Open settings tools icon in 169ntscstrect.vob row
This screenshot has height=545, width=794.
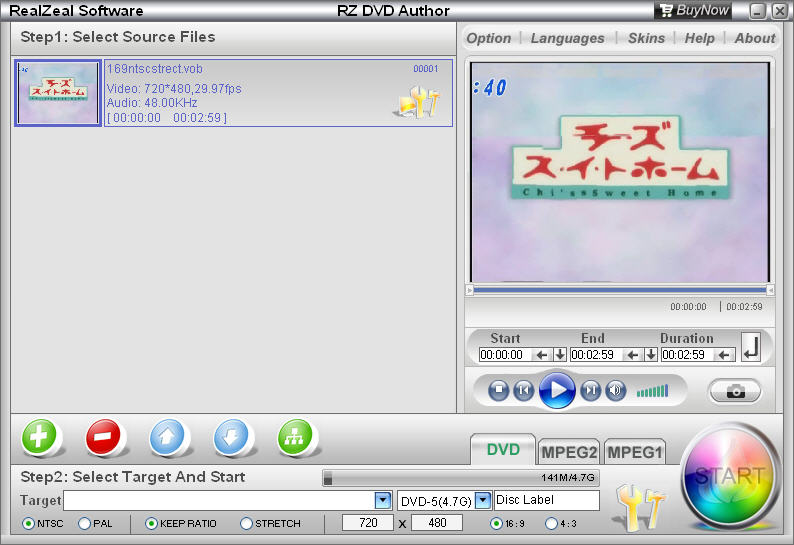click(417, 102)
